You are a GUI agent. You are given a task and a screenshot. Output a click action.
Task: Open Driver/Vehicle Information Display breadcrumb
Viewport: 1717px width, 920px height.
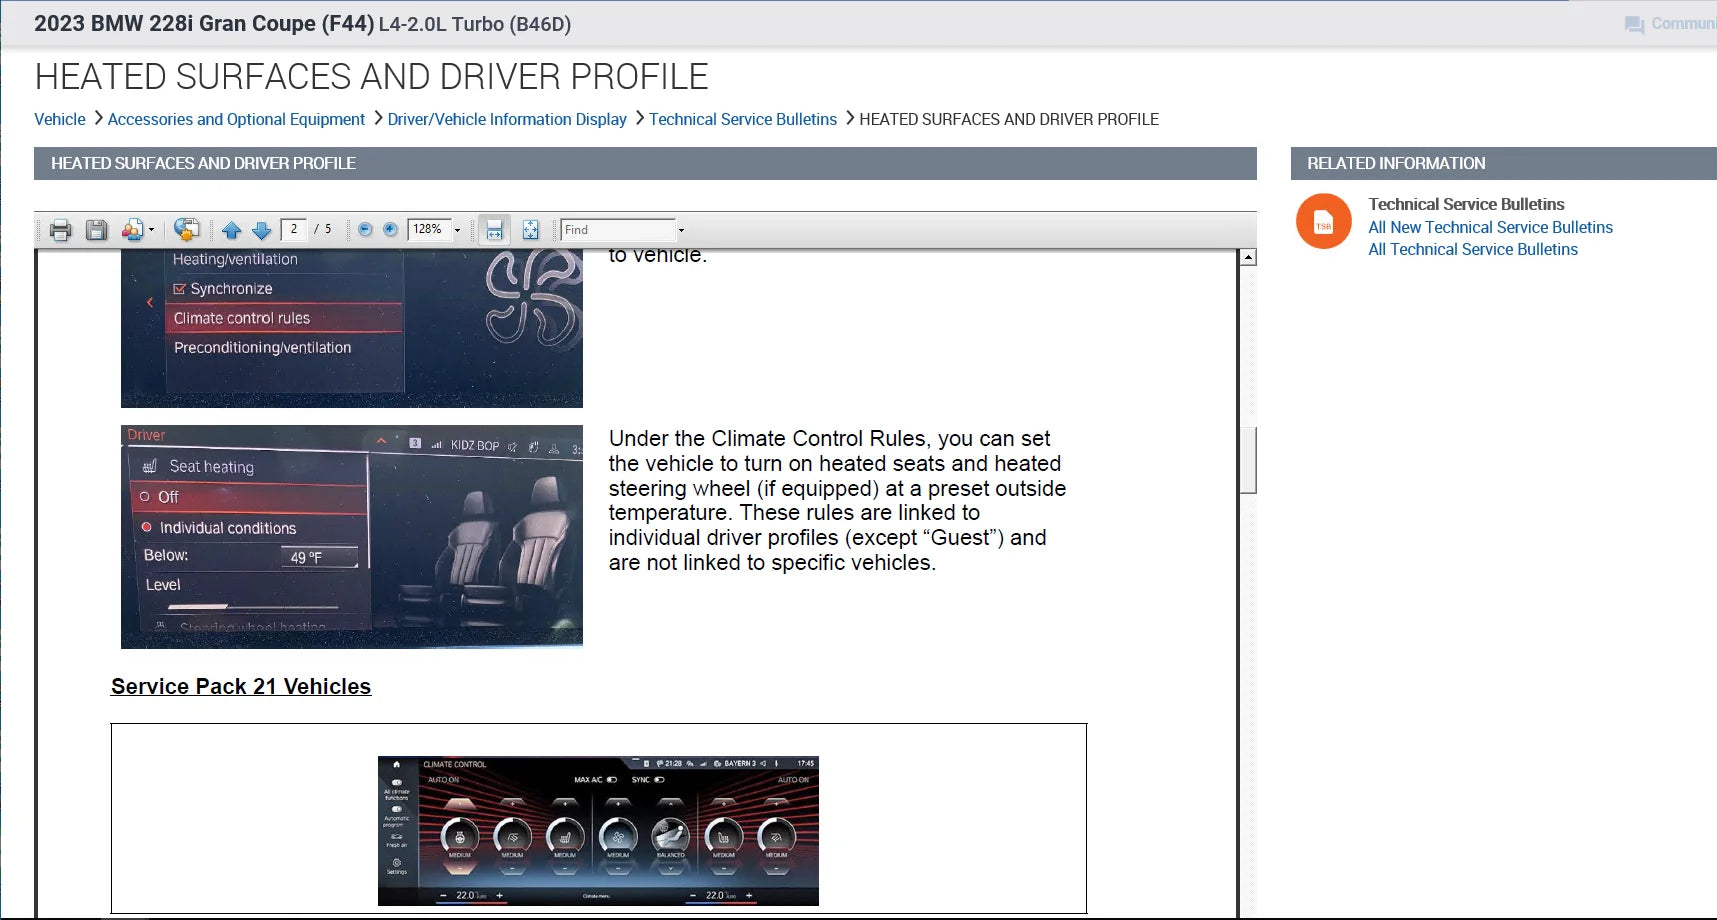(507, 119)
